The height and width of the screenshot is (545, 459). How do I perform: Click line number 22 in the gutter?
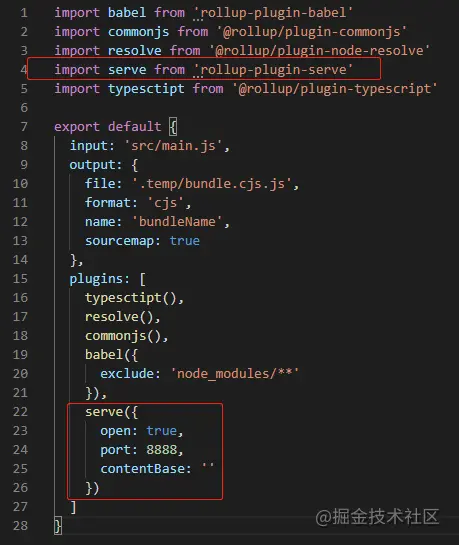(20, 412)
